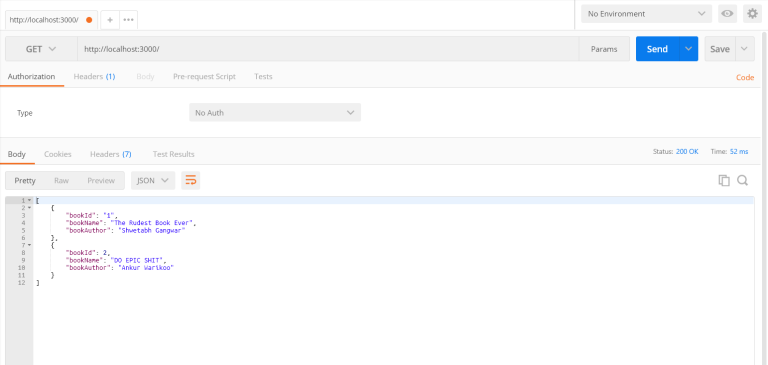The width and height of the screenshot is (768, 365).
Task: Open tab options three-dots menu
Action: 128,20
